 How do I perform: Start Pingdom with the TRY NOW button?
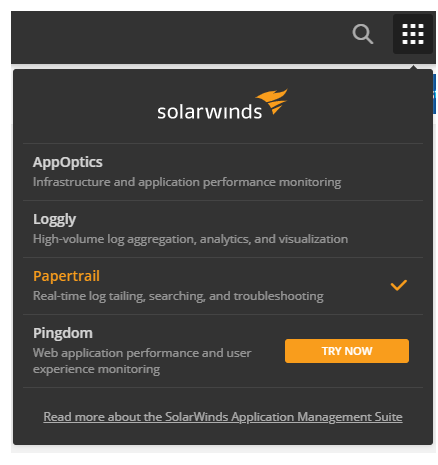pyautogui.click(x=347, y=351)
